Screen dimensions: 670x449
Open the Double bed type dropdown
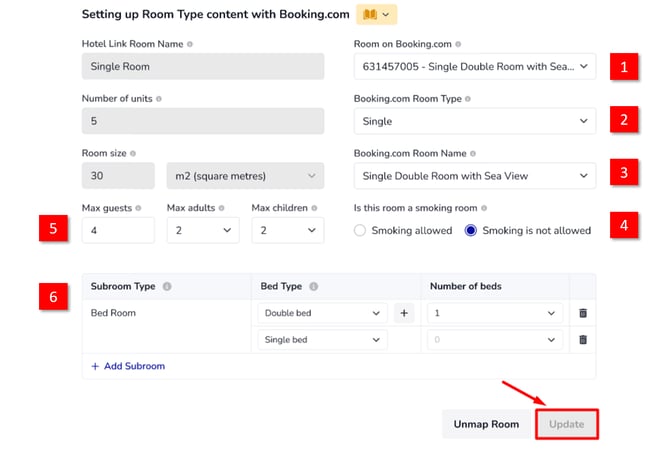tap(322, 313)
